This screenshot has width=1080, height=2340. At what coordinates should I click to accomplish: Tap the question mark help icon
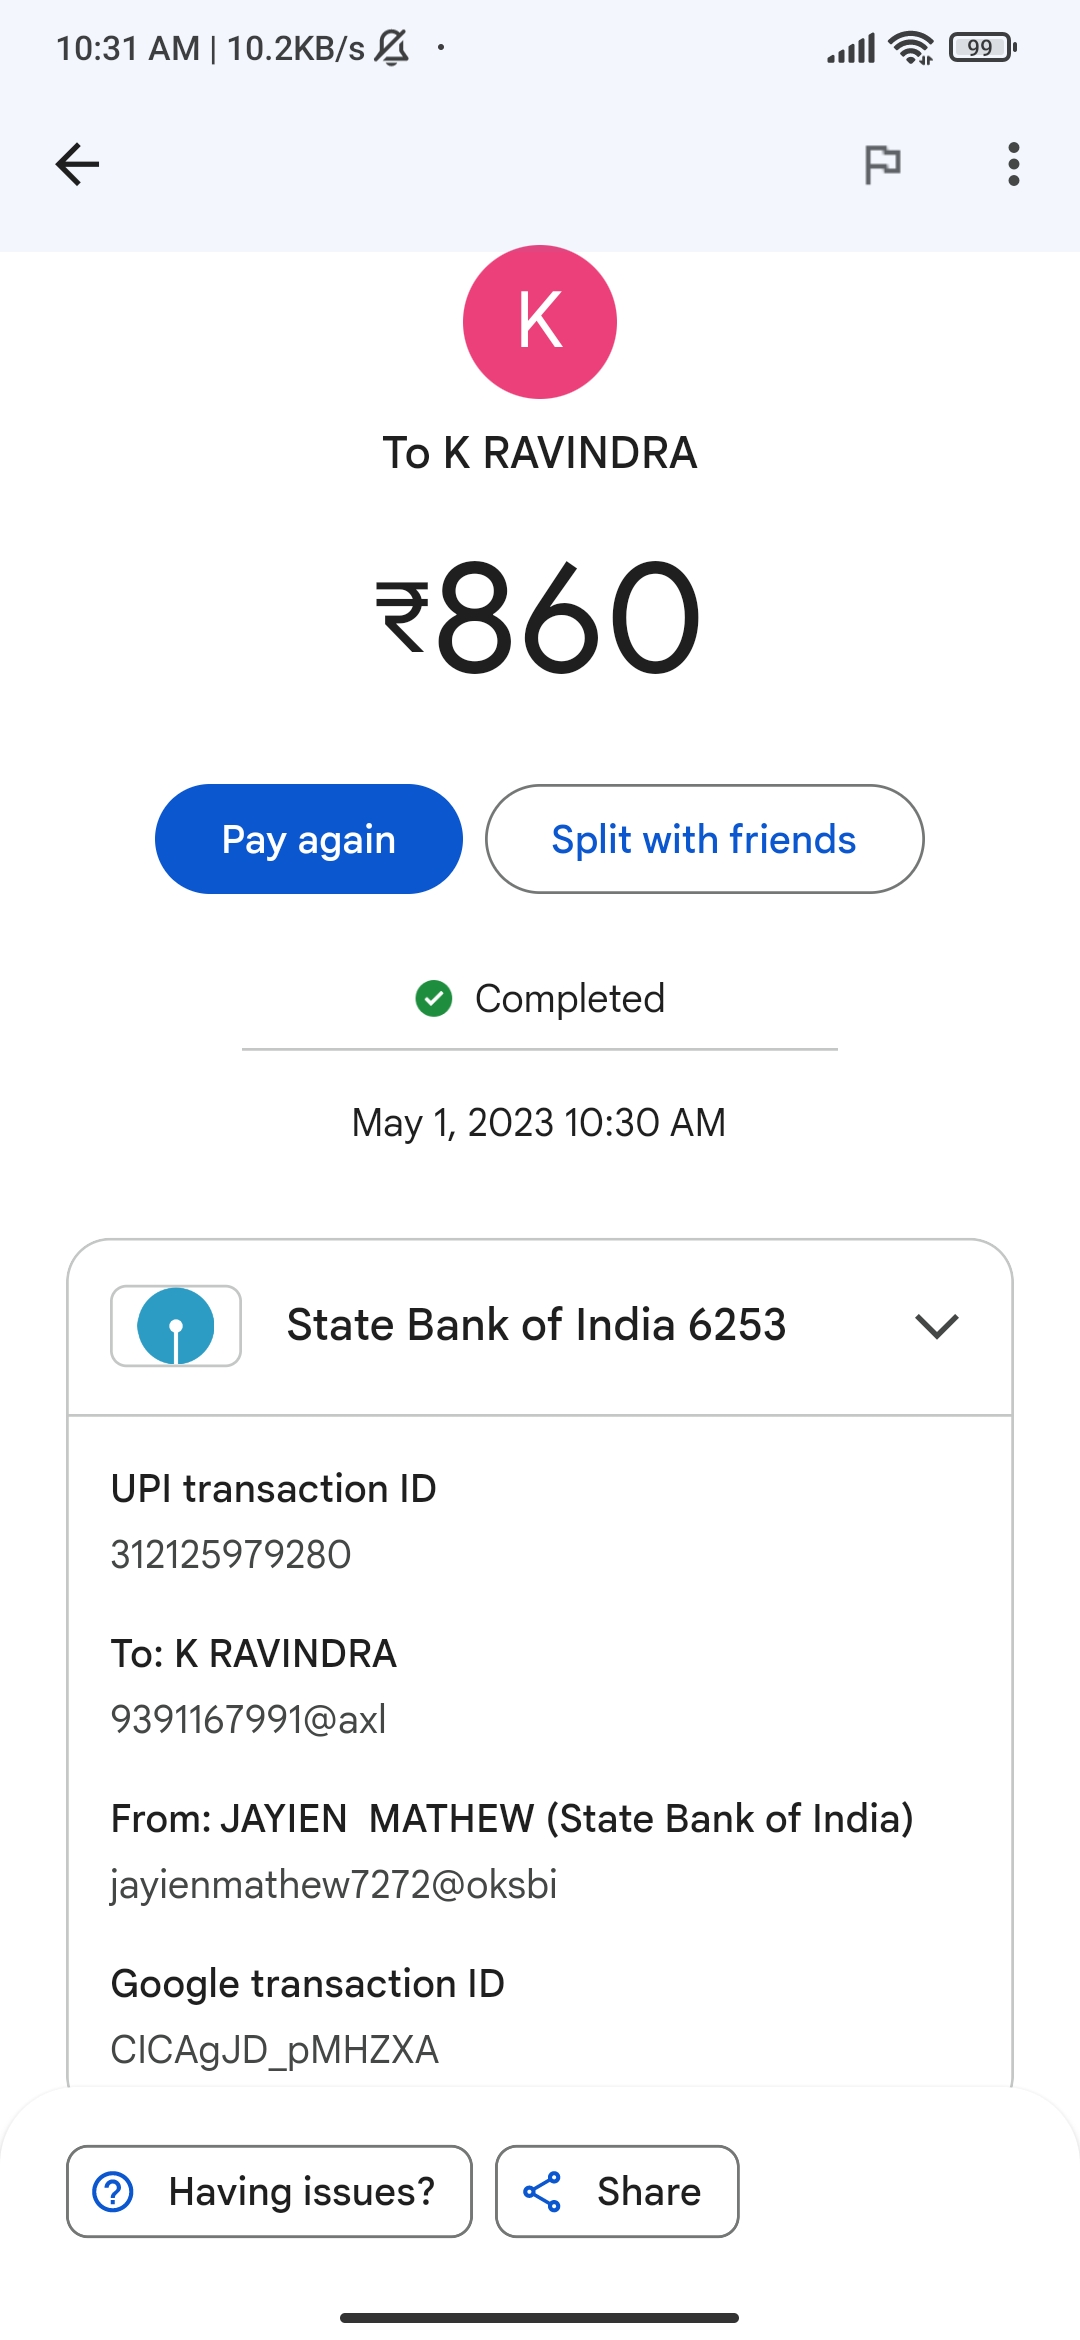click(113, 2191)
